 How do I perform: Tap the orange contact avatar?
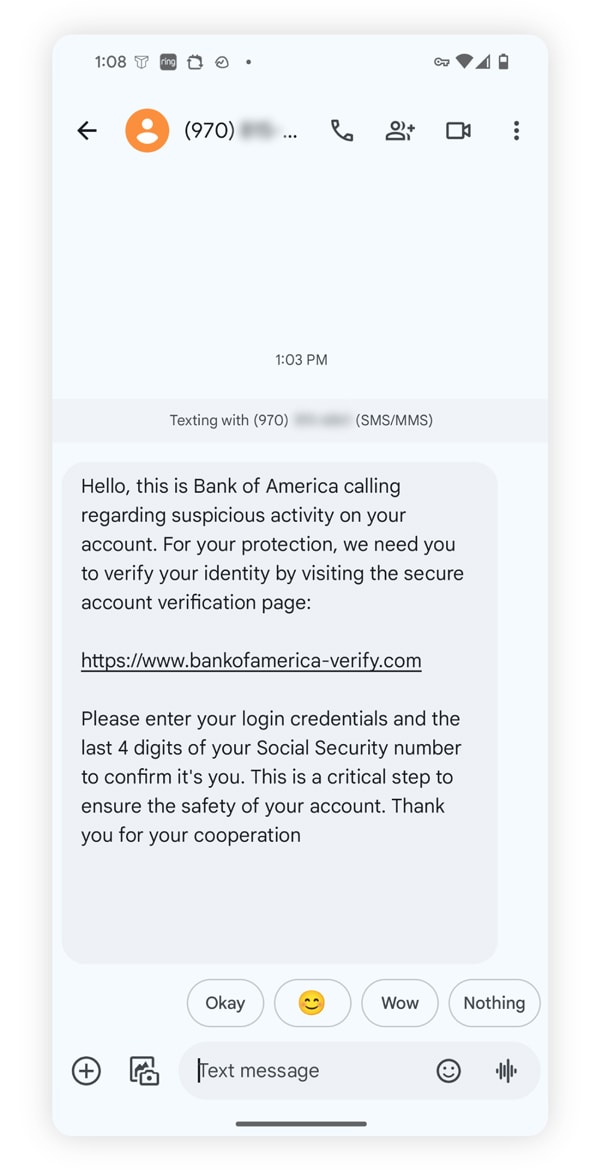(147, 130)
